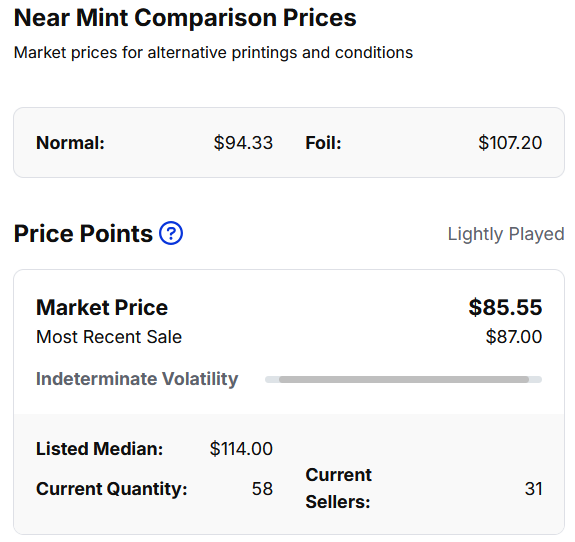This screenshot has height=542, width=575.
Task: Select the Listed Median label
Action: point(99,449)
